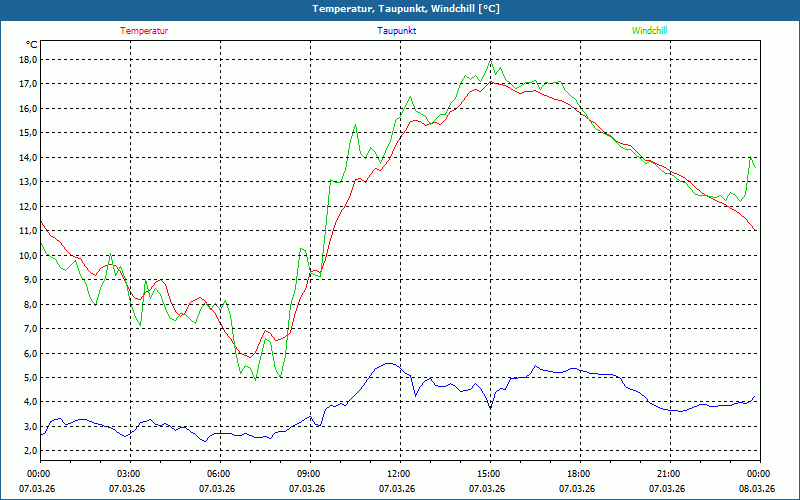Click the red Temperatur legend label

(x=144, y=31)
